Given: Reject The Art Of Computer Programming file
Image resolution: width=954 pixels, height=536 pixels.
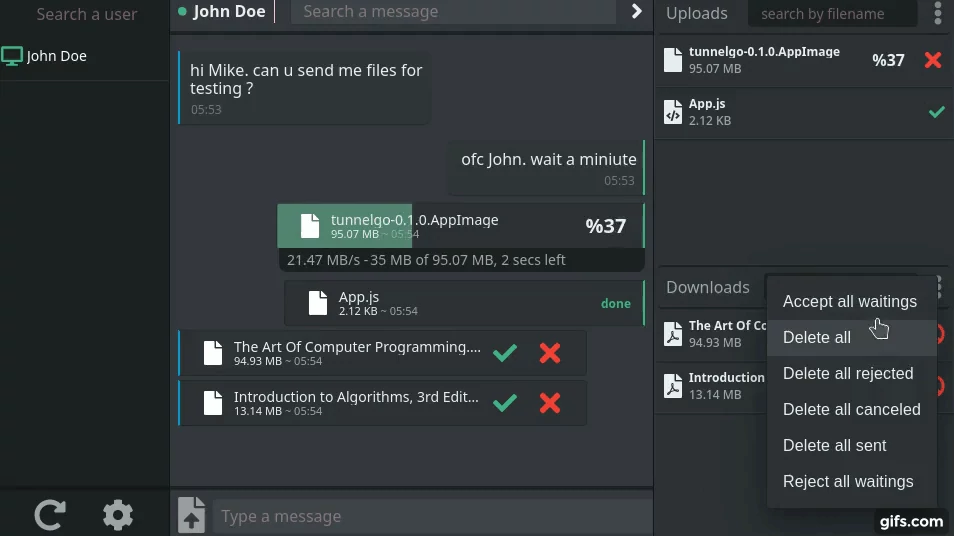Looking at the screenshot, I should 549,353.
